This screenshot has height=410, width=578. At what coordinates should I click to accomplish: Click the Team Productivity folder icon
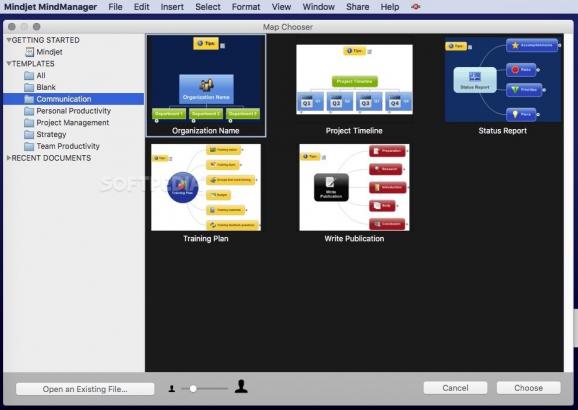point(29,146)
